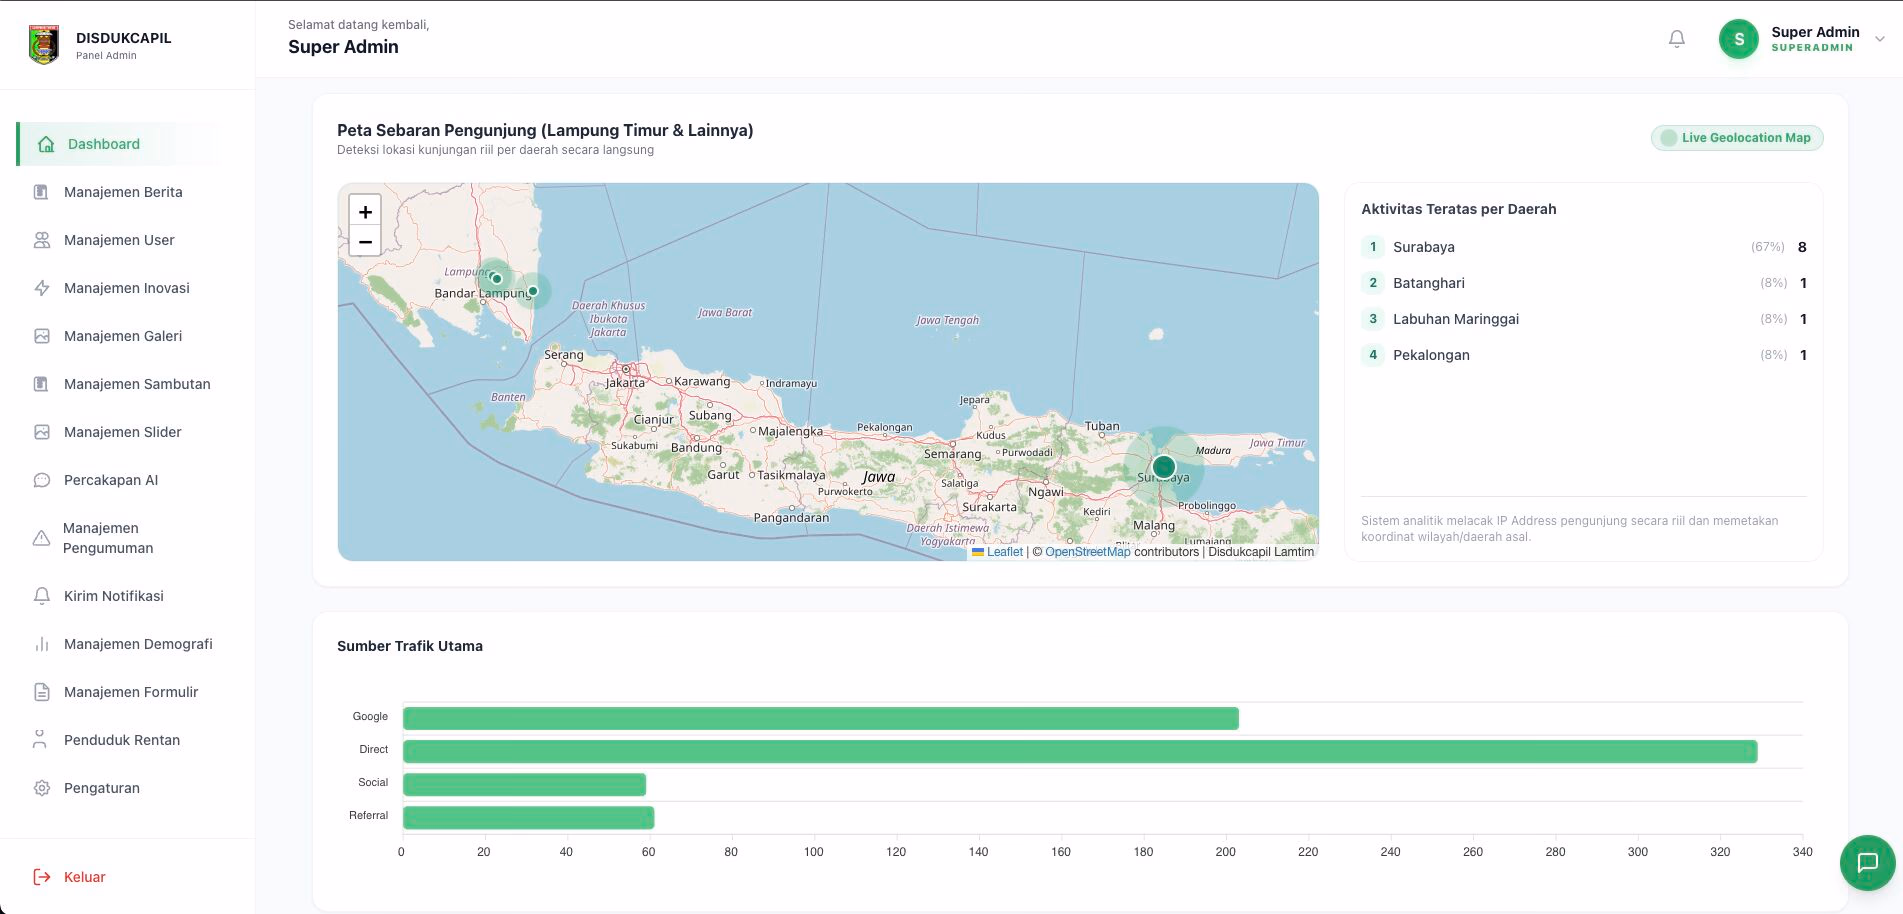Click the Manajemen User people icon
1903x914 pixels.
point(41,240)
